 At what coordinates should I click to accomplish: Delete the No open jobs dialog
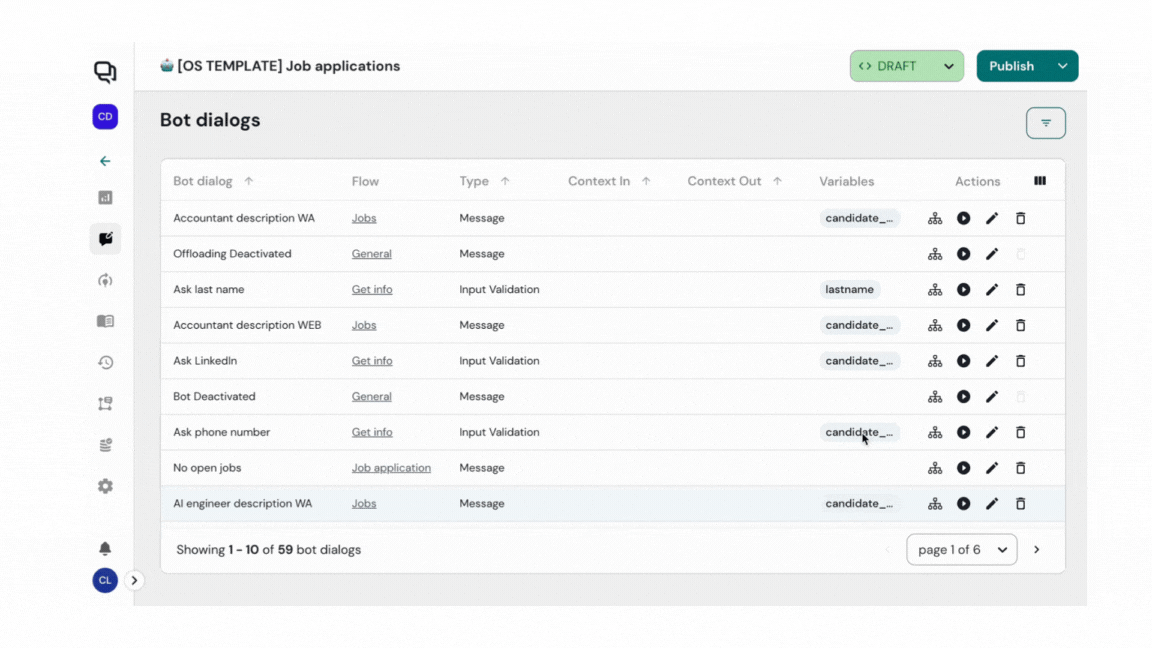[x=1020, y=468]
